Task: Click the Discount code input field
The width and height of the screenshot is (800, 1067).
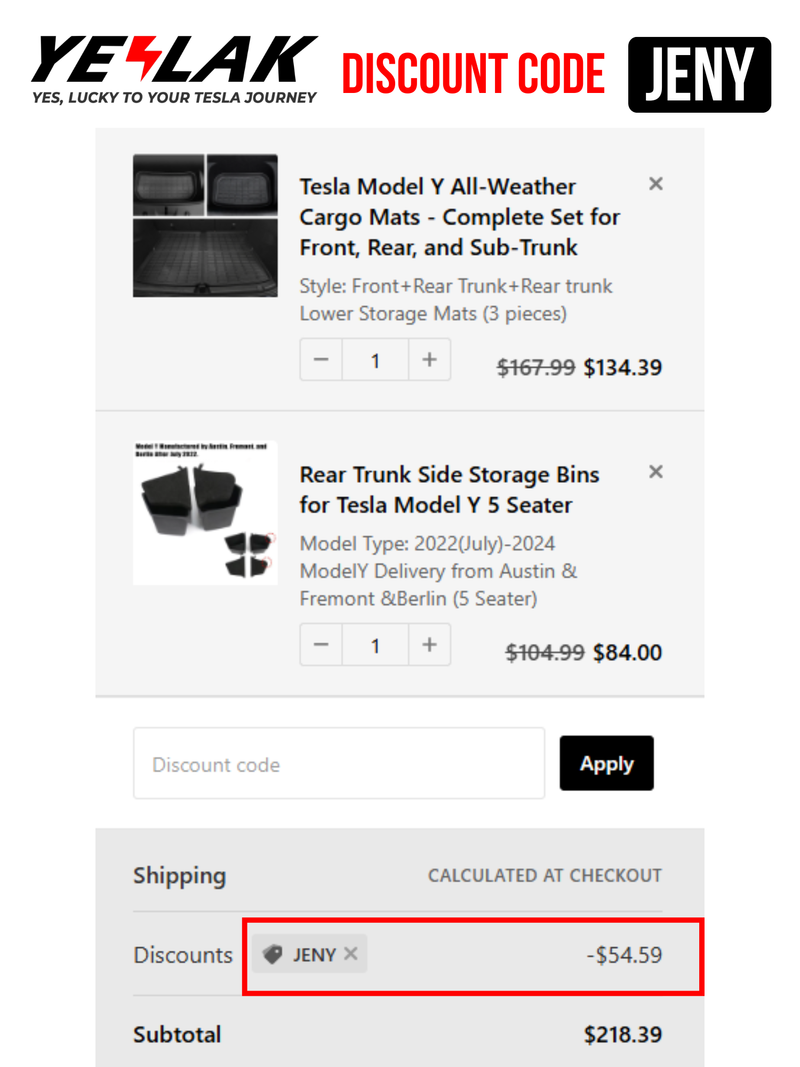Action: (x=338, y=763)
